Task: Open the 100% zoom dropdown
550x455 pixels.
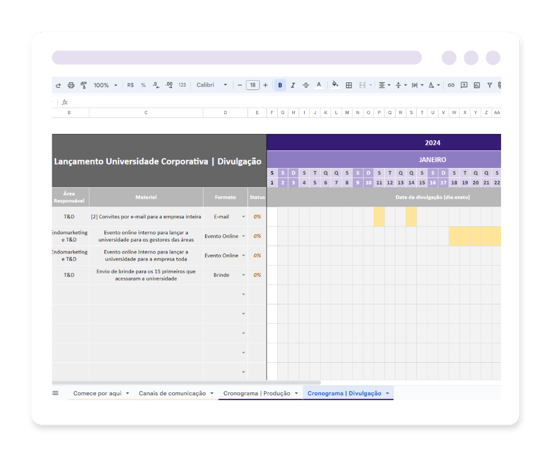Action: point(105,85)
